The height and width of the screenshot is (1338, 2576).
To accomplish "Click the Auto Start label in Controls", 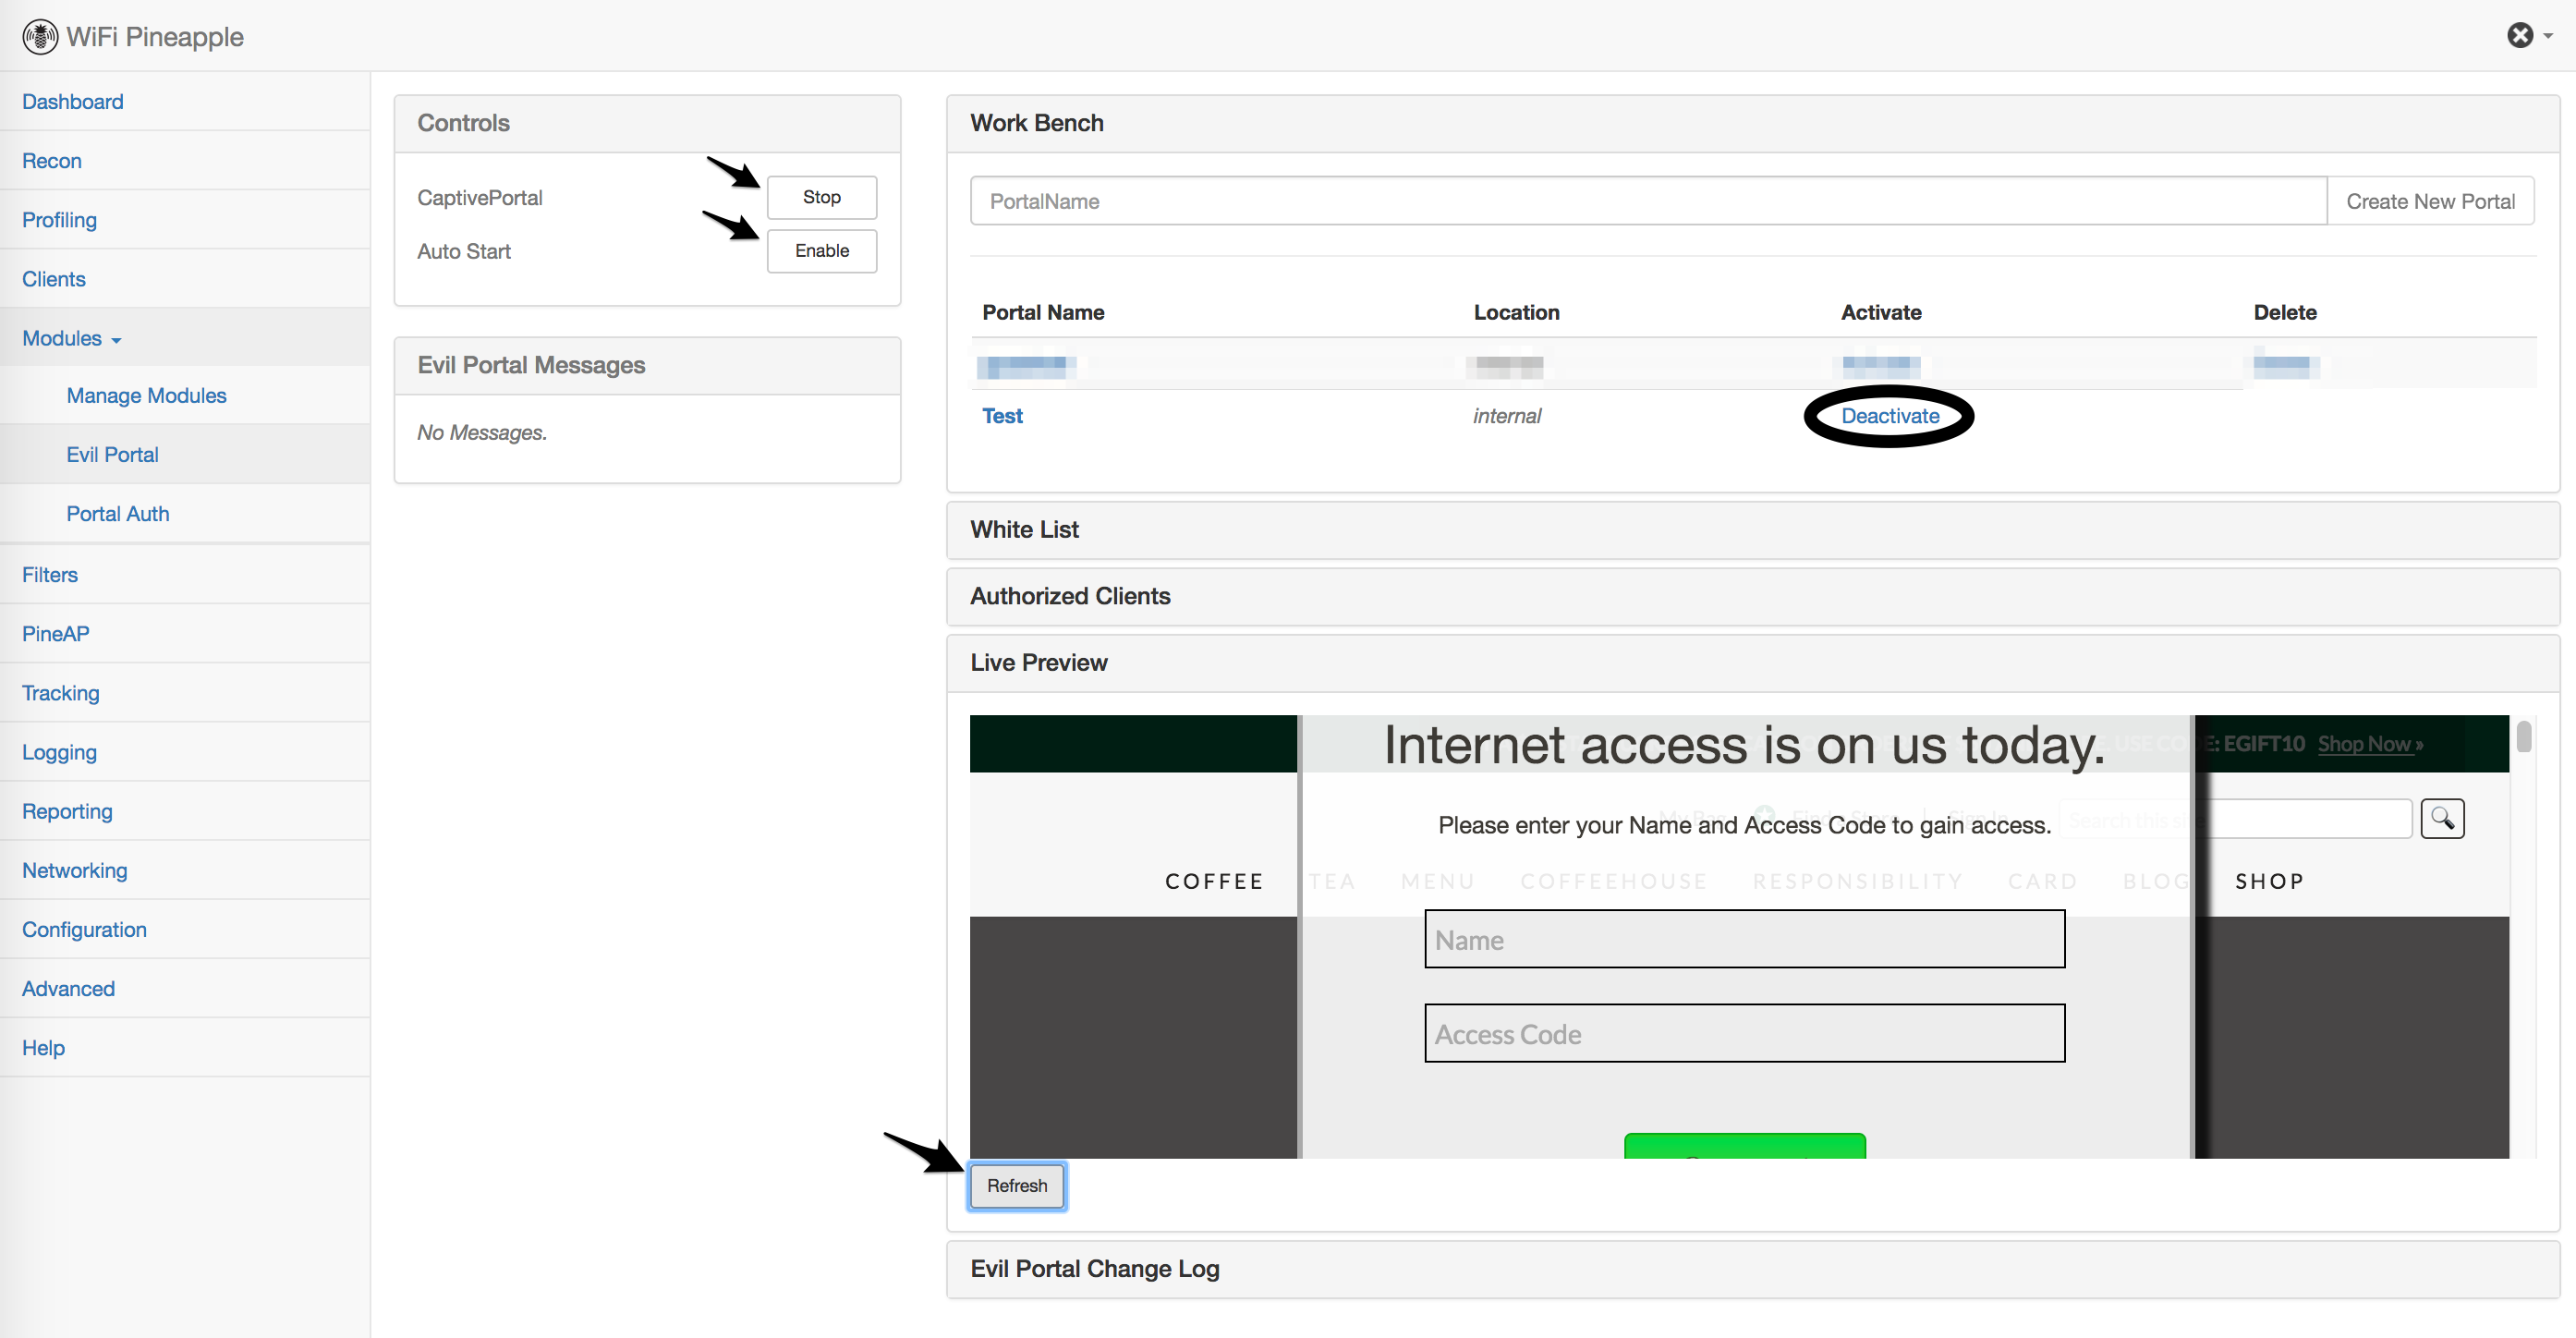I will 464,251.
